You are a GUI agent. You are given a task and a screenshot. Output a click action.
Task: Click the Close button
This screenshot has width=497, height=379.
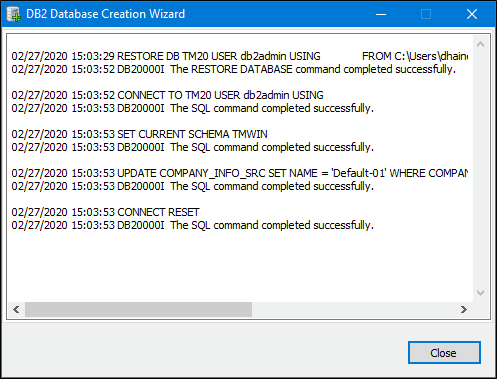(x=444, y=353)
